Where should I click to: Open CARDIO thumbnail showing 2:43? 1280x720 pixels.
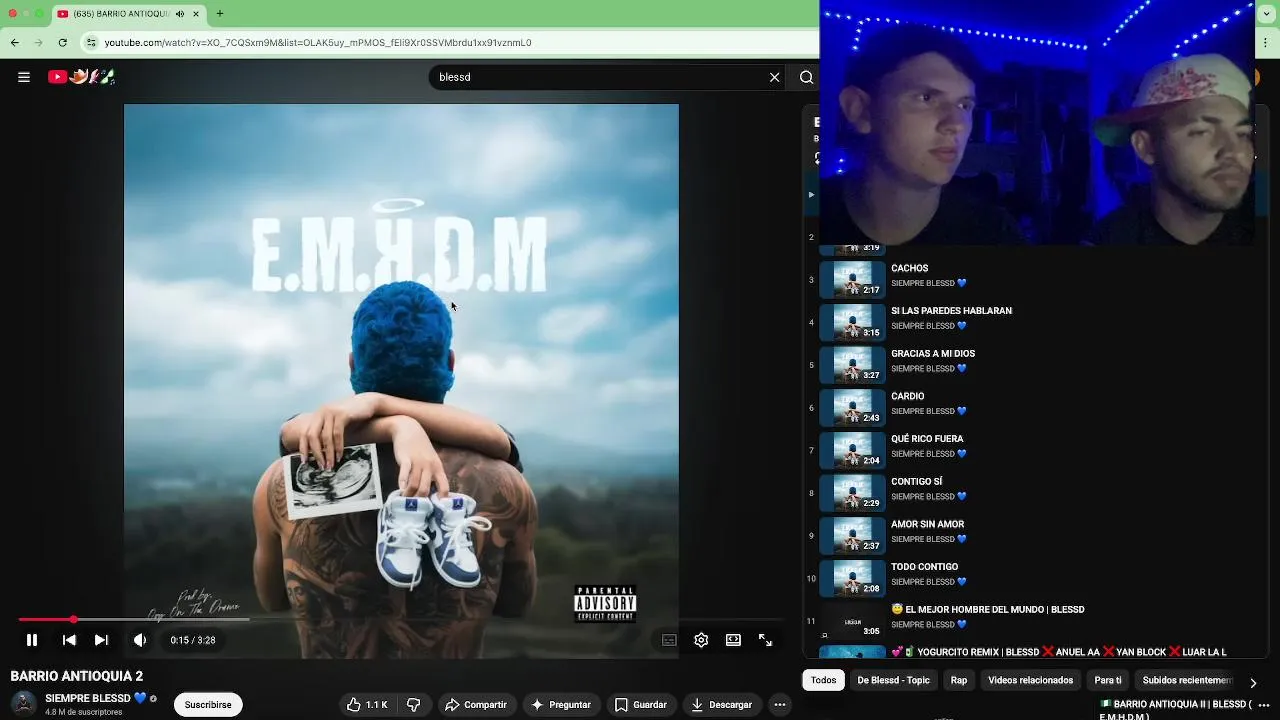click(x=852, y=407)
